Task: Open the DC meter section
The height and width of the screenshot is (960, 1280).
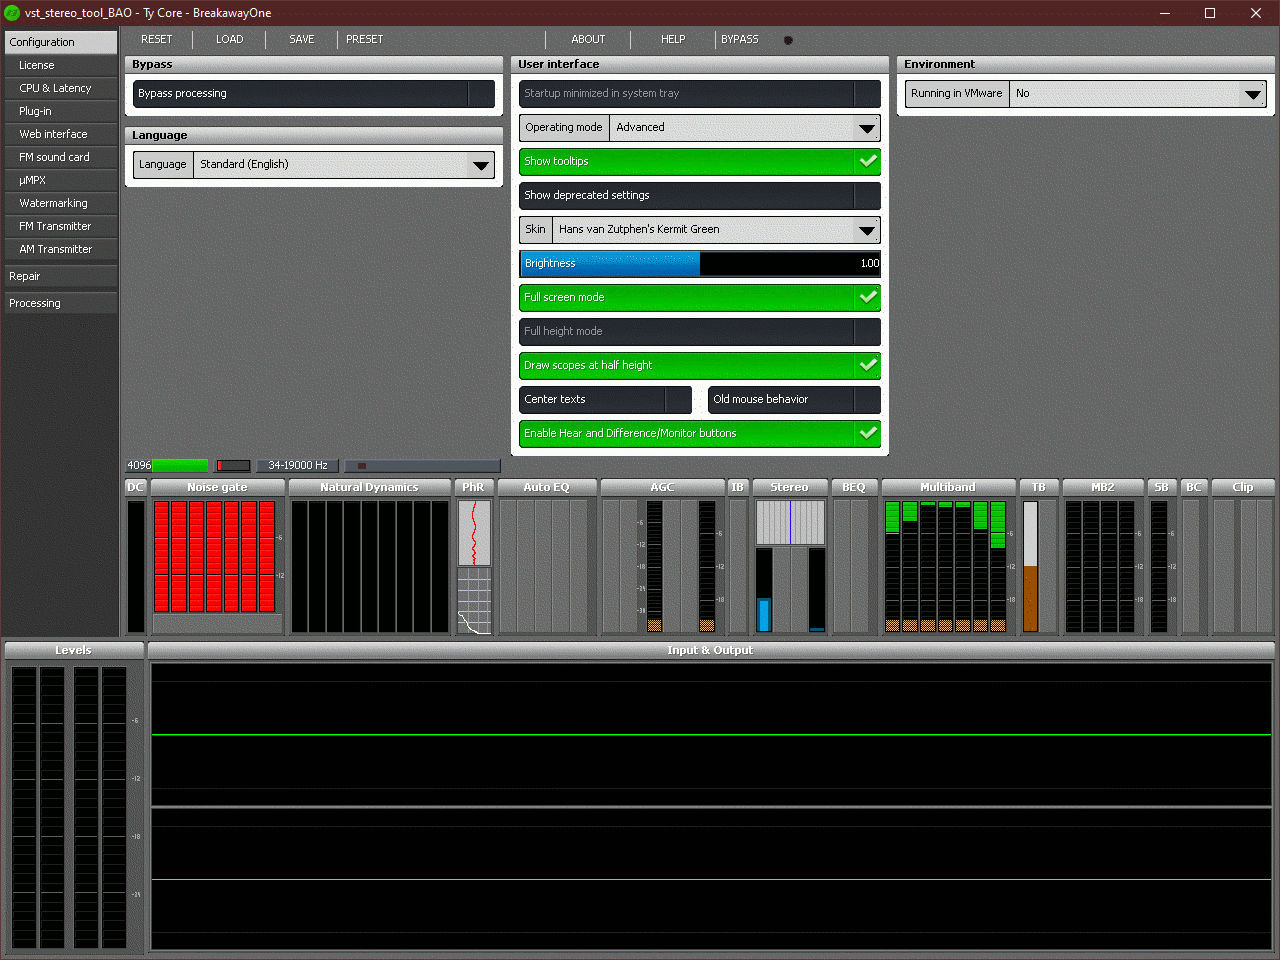Action: click(136, 487)
